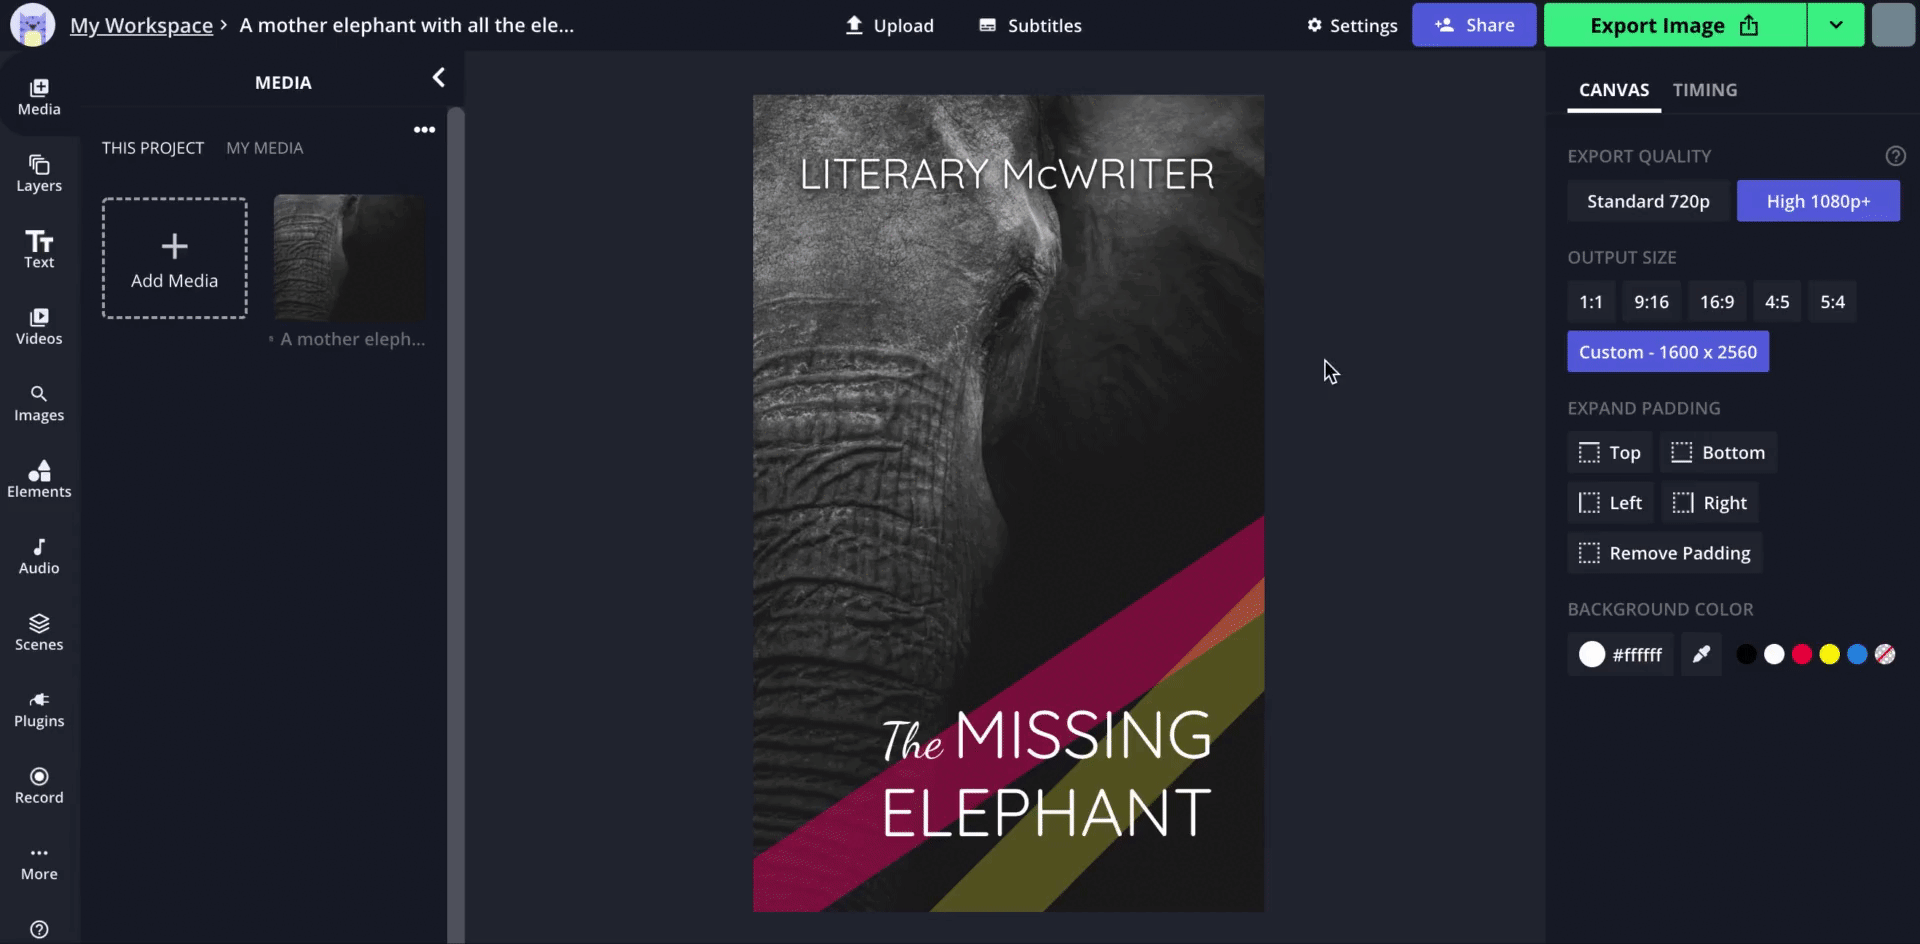Select the Text tool in sidebar

pyautogui.click(x=39, y=250)
